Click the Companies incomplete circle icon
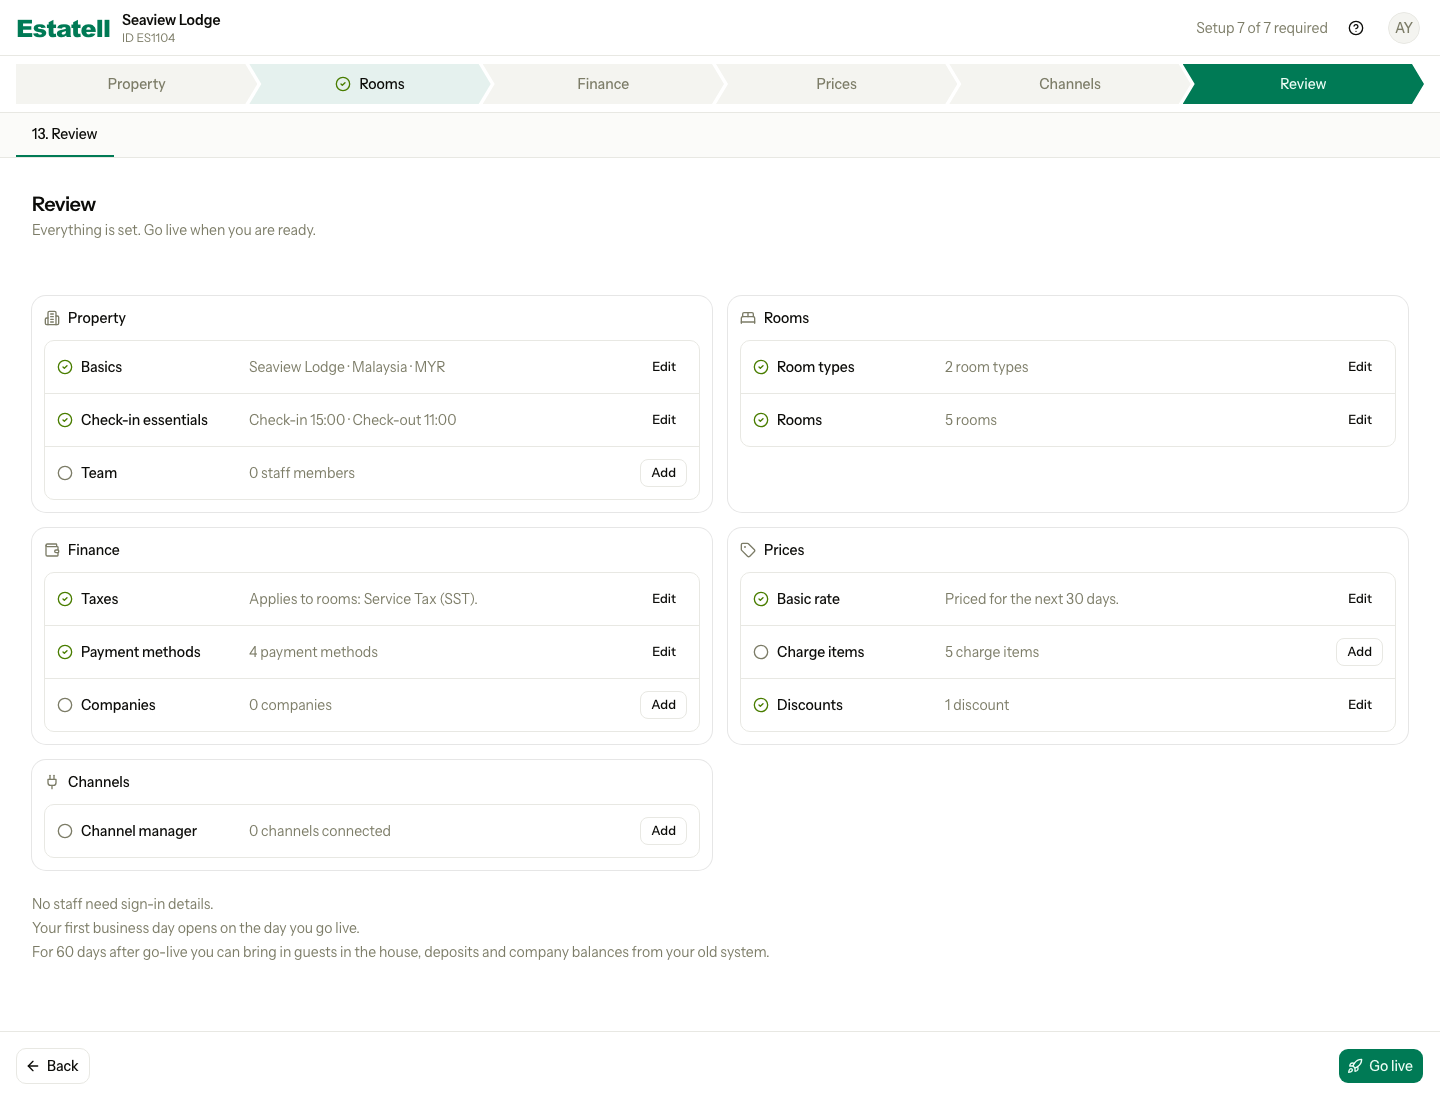This screenshot has height=1100, width=1440. pyautogui.click(x=65, y=705)
